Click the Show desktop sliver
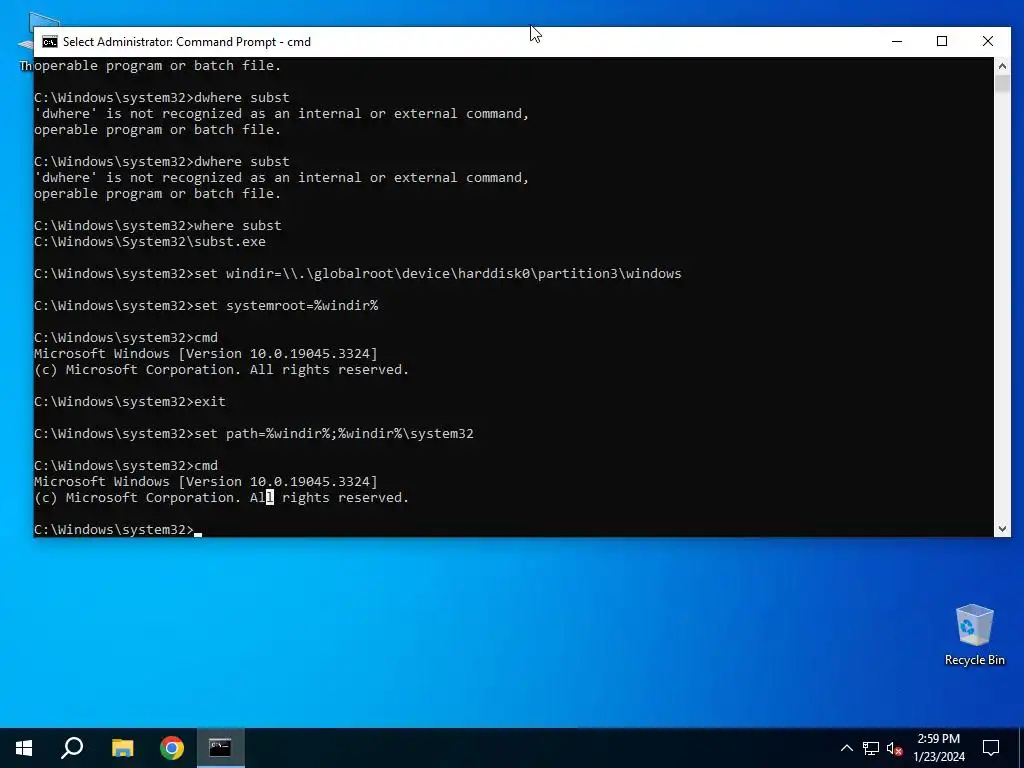The height and width of the screenshot is (768, 1024). coord(1021,748)
